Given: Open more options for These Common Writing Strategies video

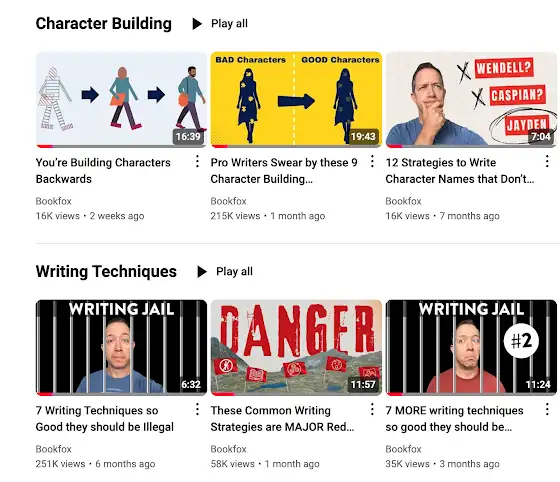Looking at the screenshot, I should [372, 409].
